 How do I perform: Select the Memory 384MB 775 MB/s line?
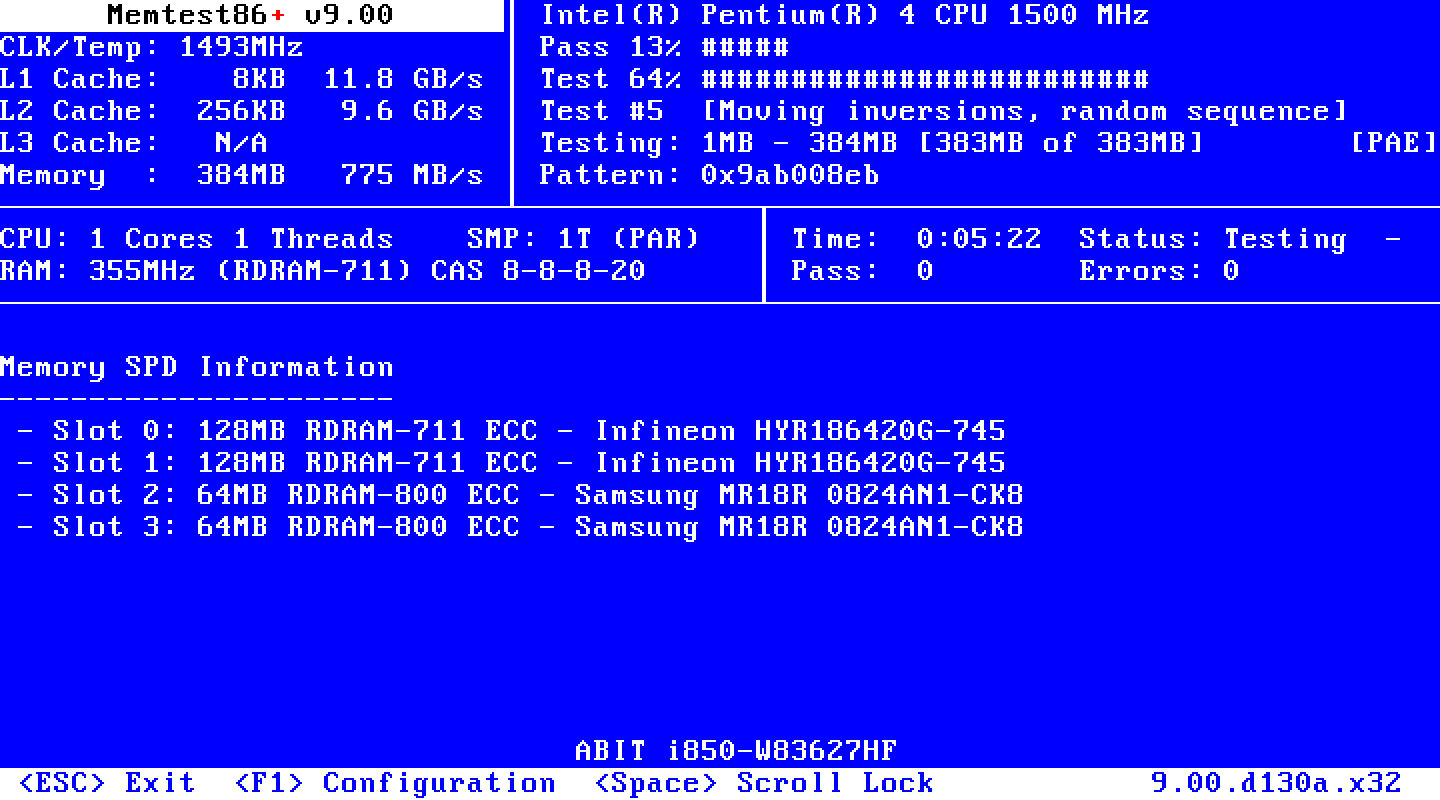(242, 175)
